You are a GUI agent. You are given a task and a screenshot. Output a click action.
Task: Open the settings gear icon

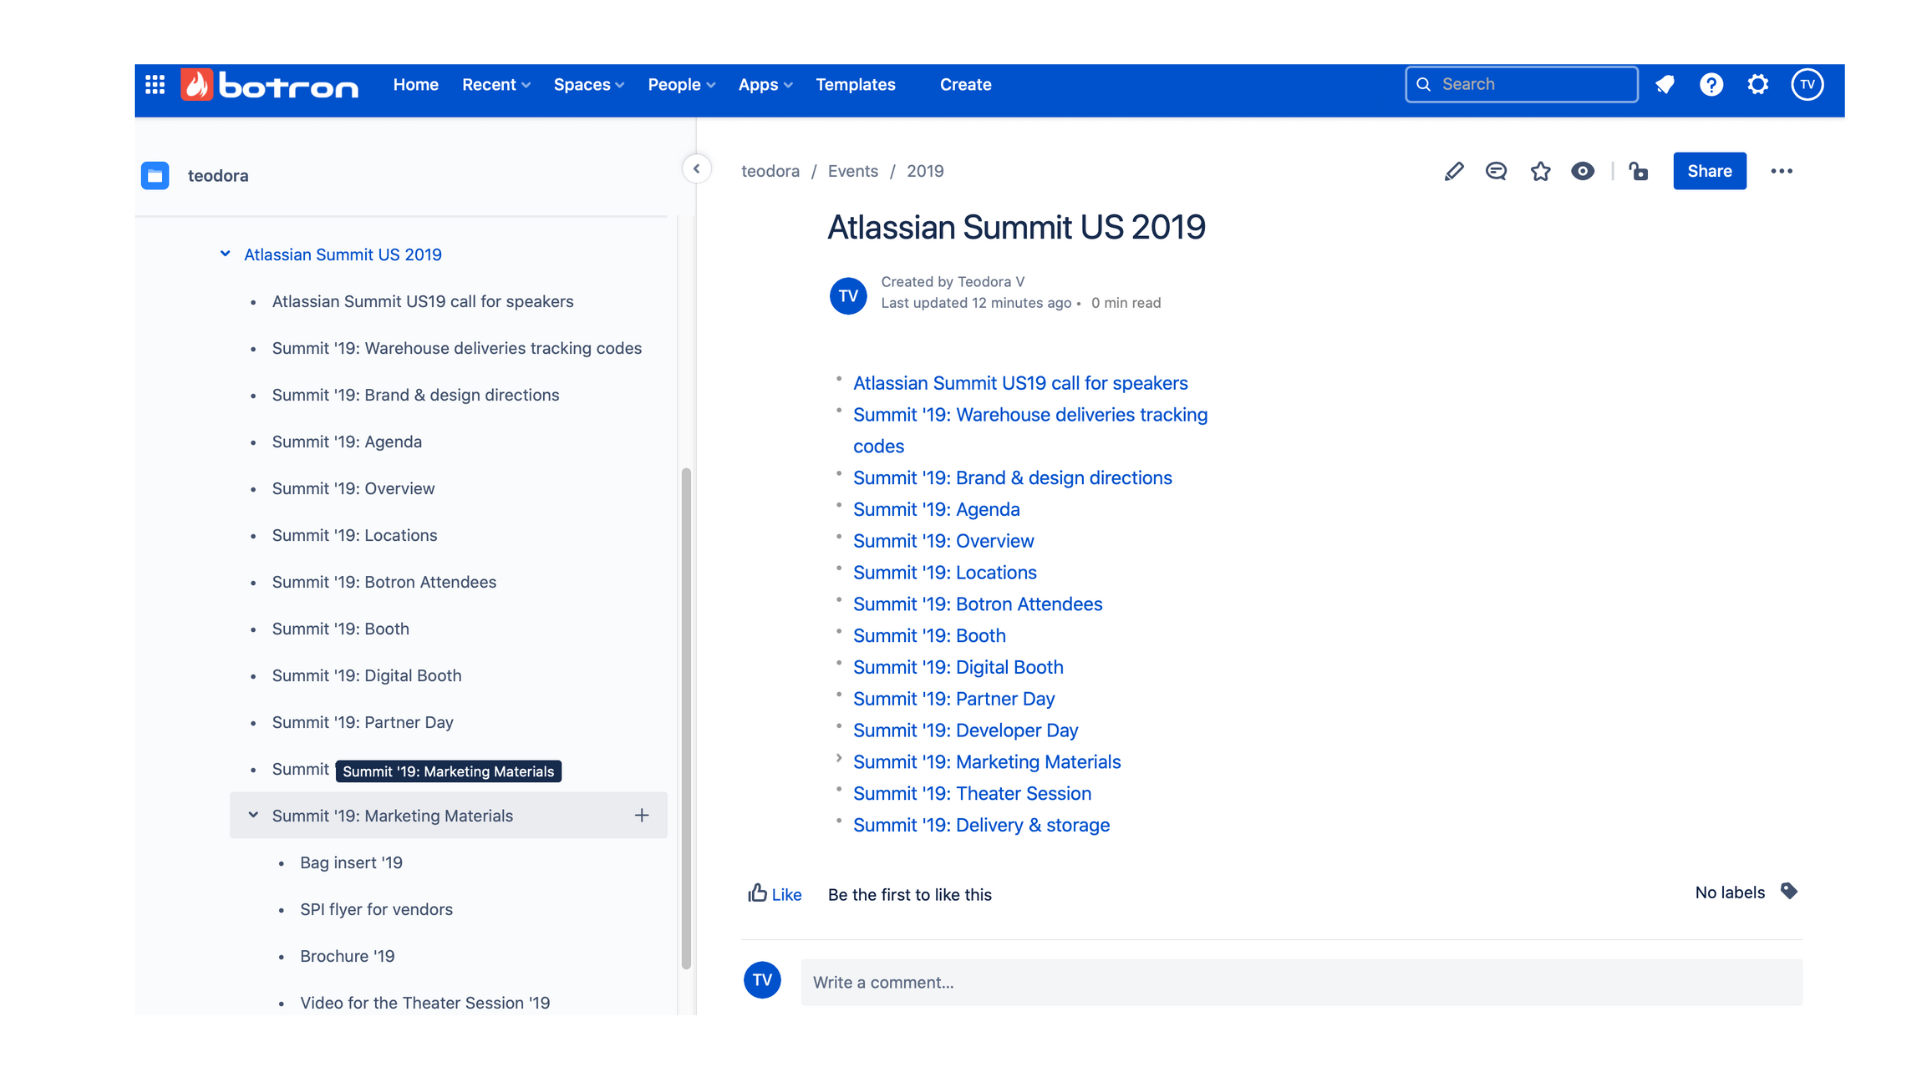1758,85
